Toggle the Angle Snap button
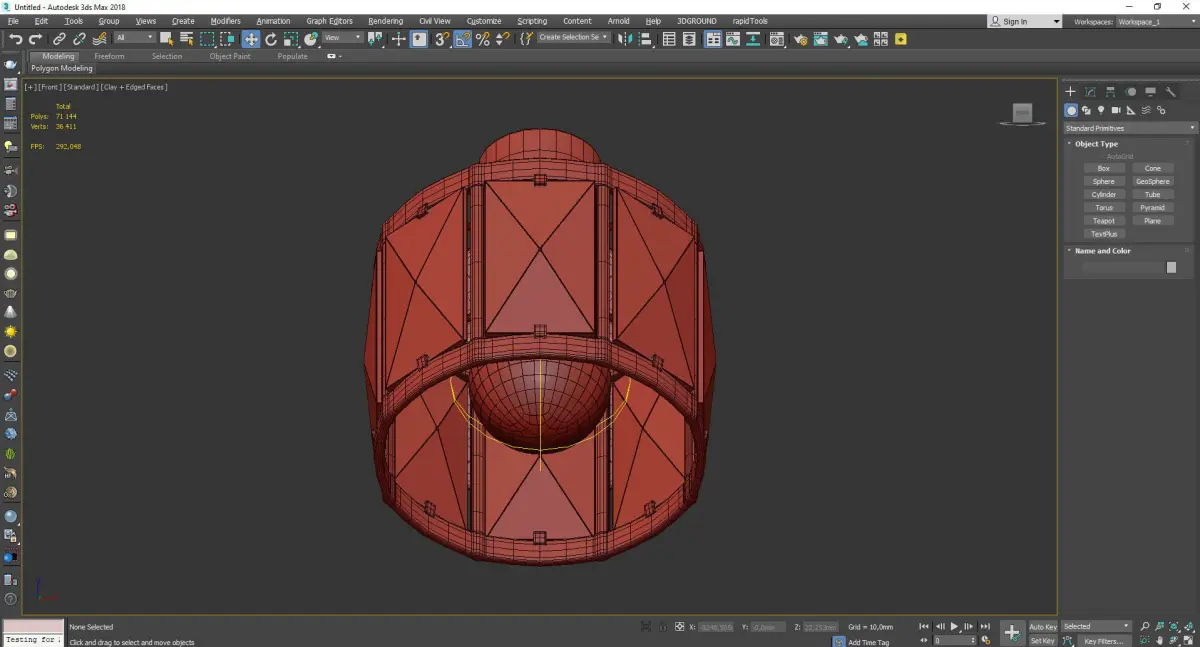 click(462, 39)
